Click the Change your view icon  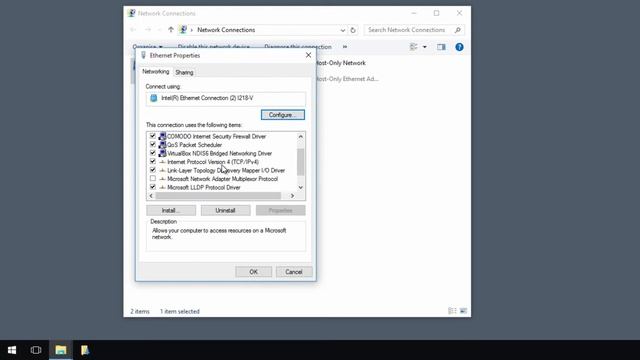pyautogui.click(x=413, y=47)
